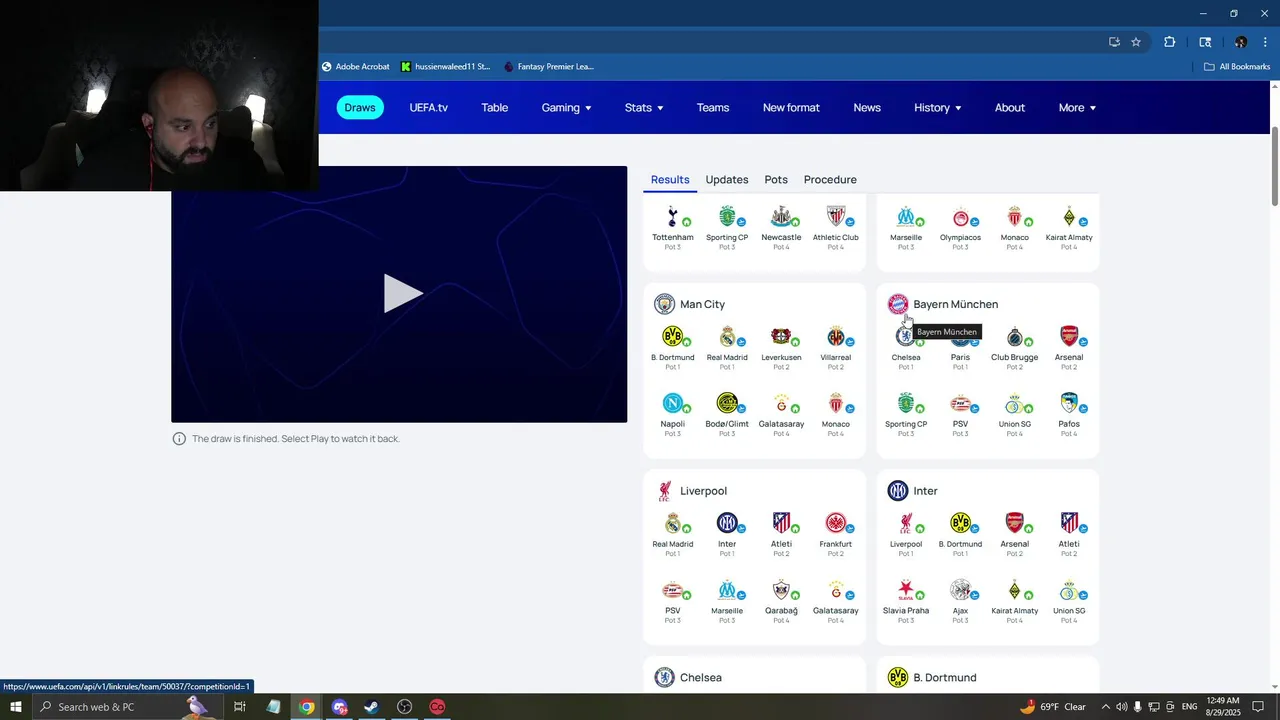Open UEFA.tv in the navigation bar

point(428,108)
